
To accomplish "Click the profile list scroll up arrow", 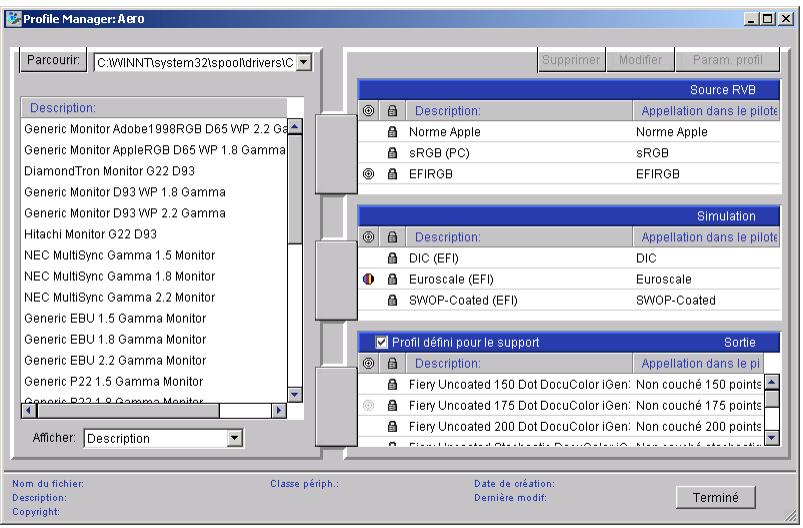I will click(295, 126).
